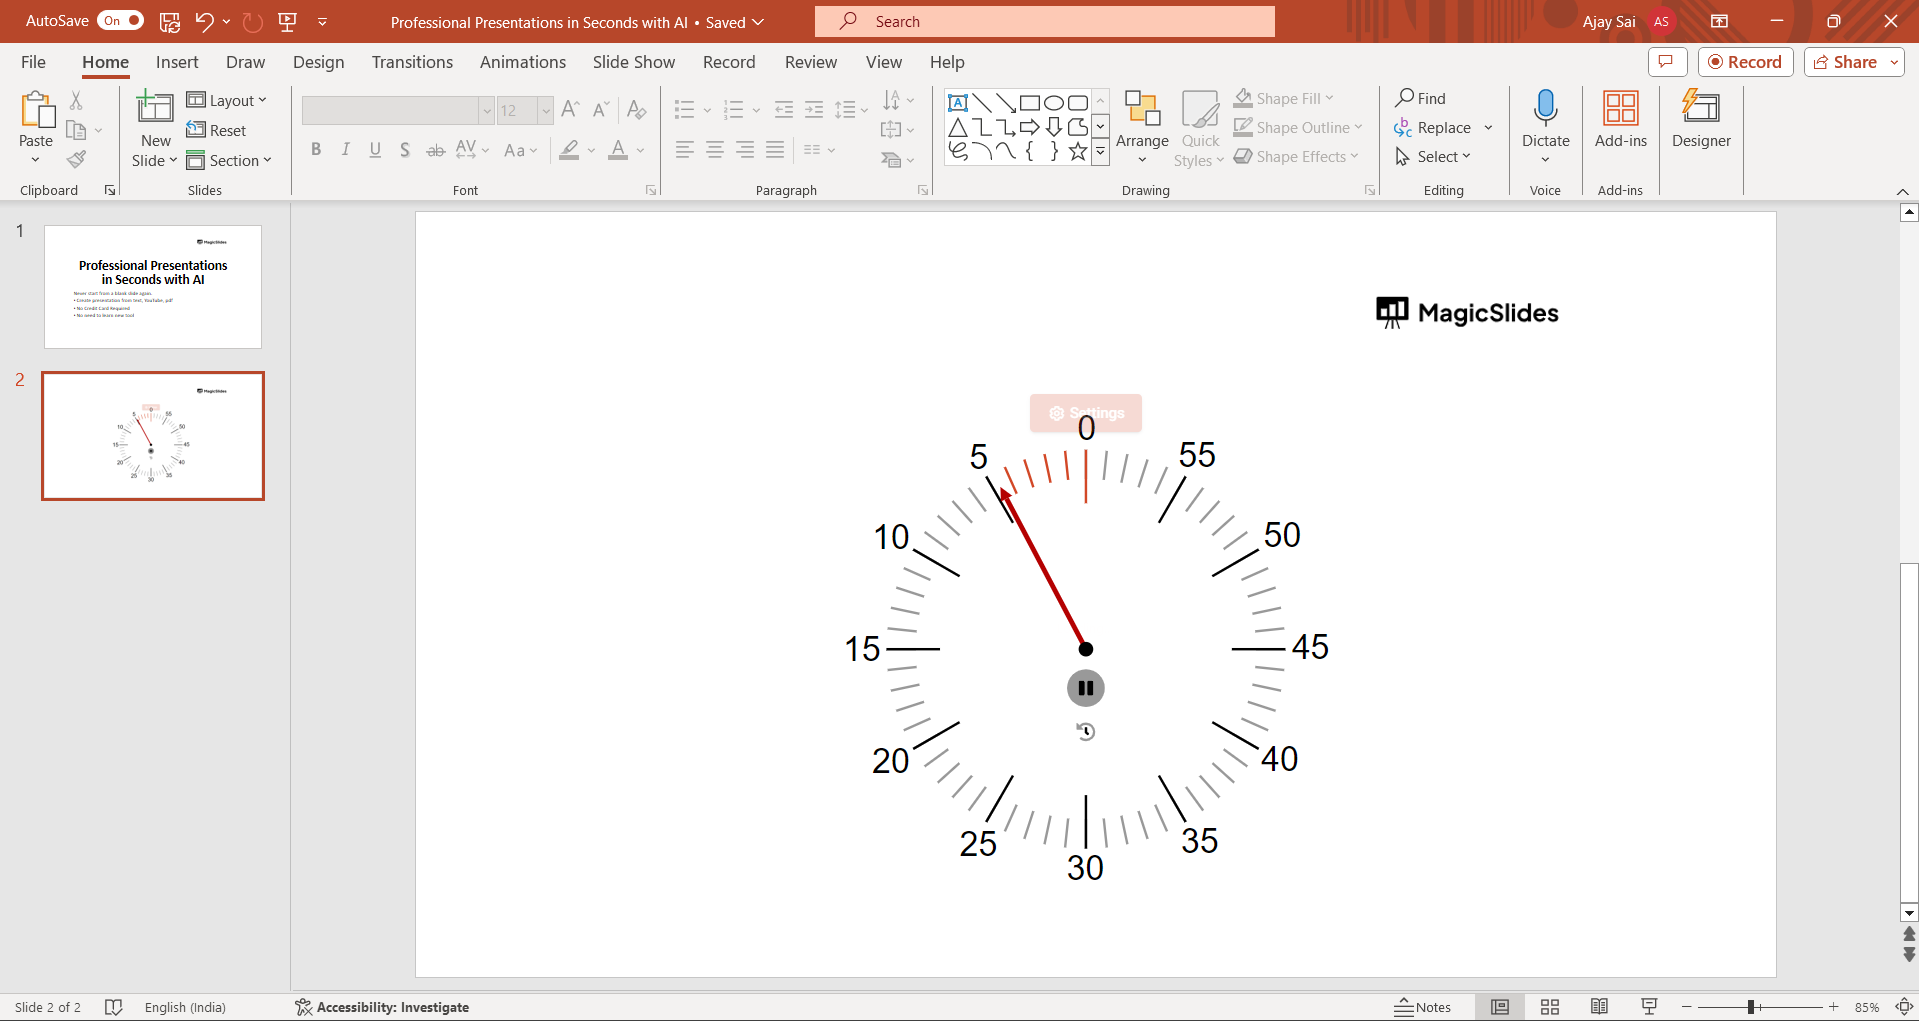
Task: Toggle the Notes pane
Action: point(1423,1007)
